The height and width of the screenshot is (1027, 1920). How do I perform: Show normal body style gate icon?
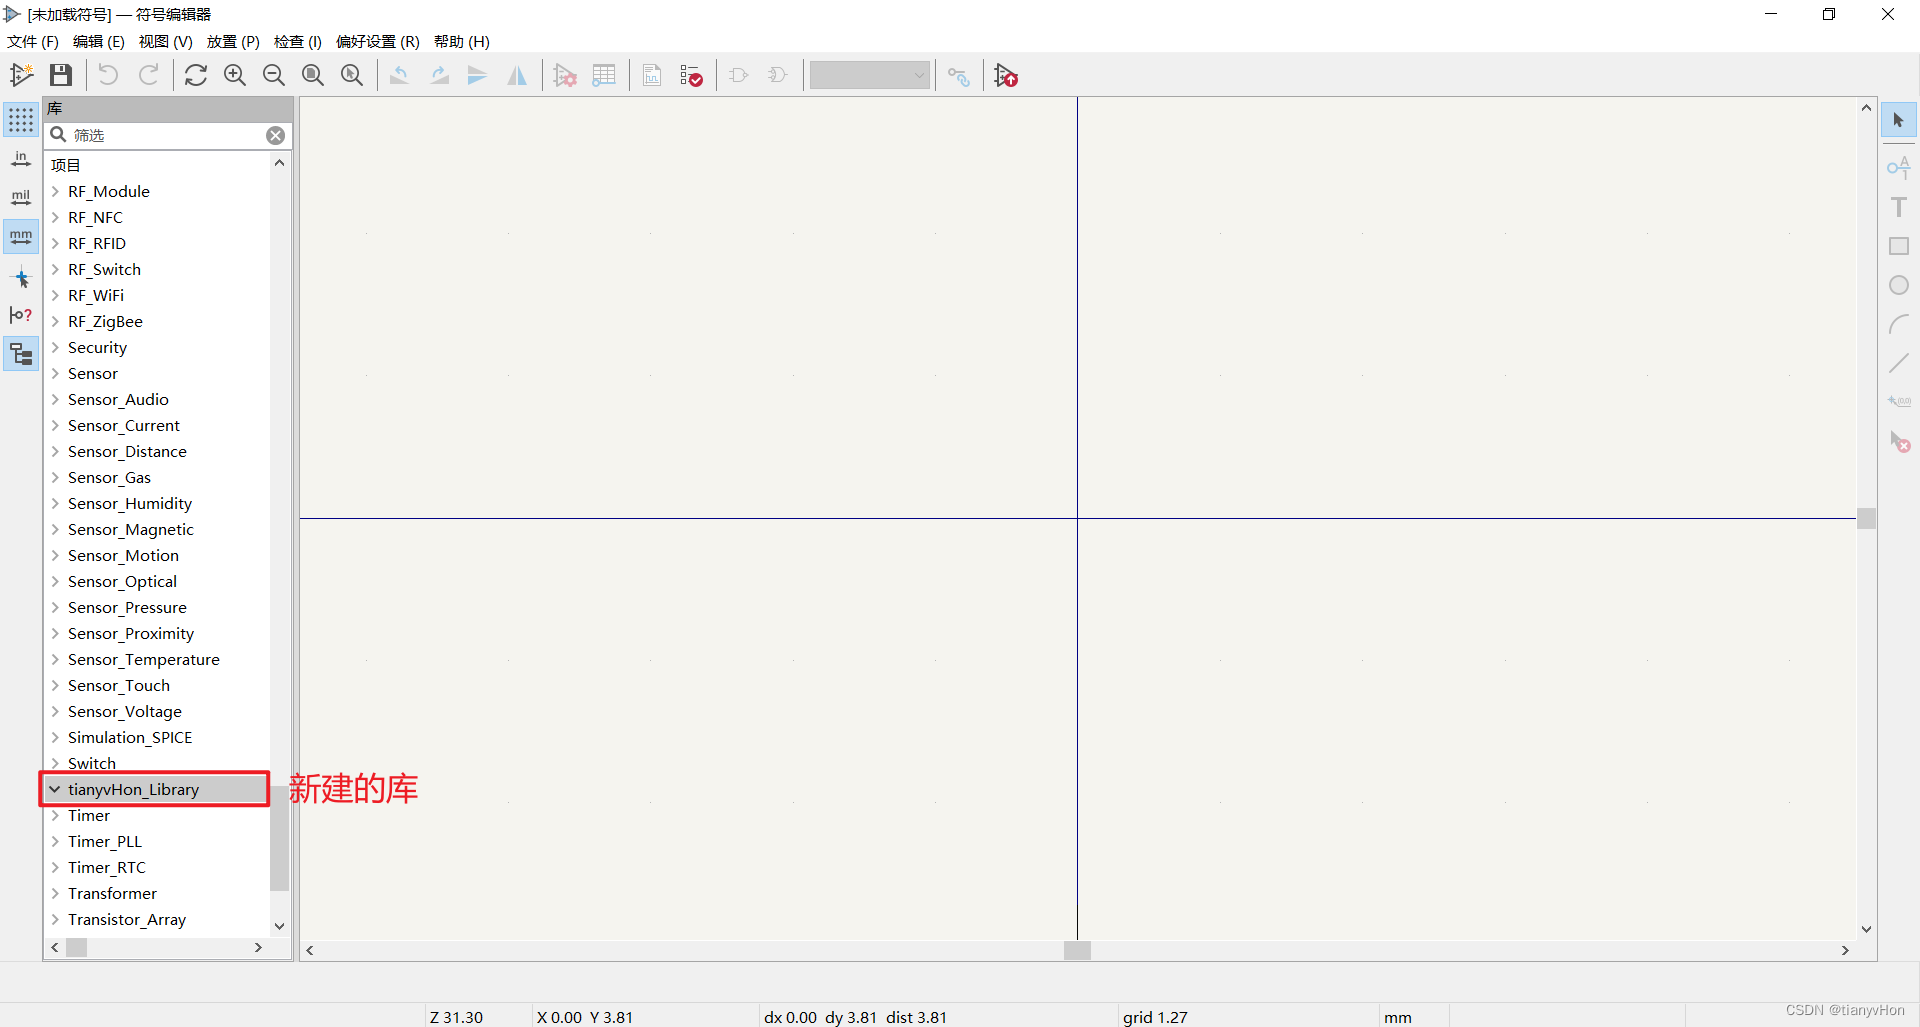click(x=739, y=75)
